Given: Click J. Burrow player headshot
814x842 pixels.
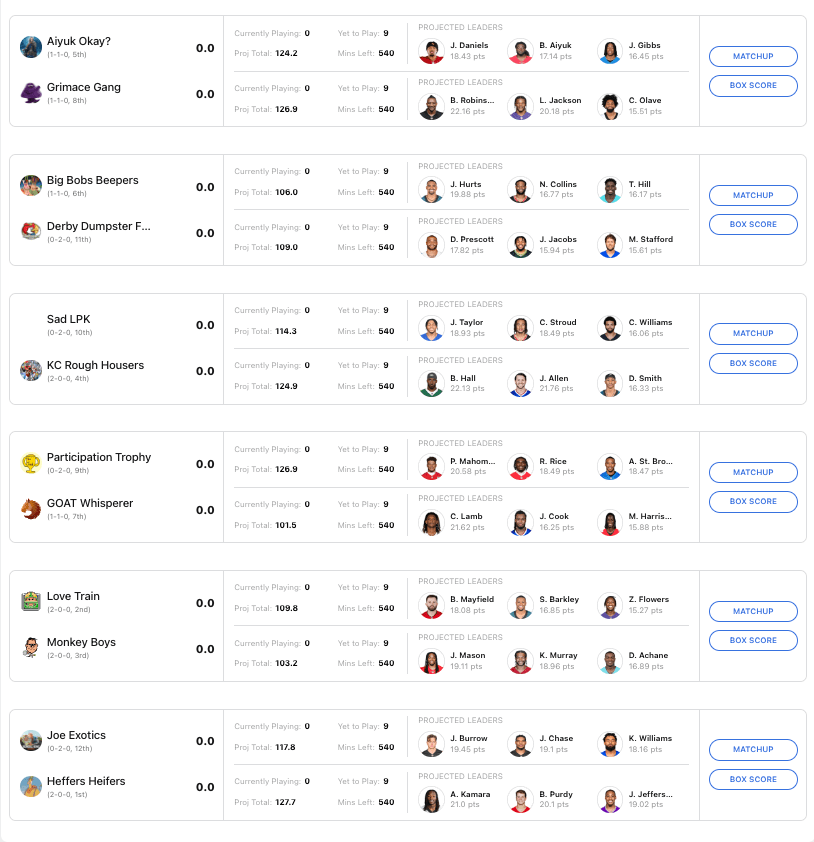Looking at the screenshot, I should point(431,744).
